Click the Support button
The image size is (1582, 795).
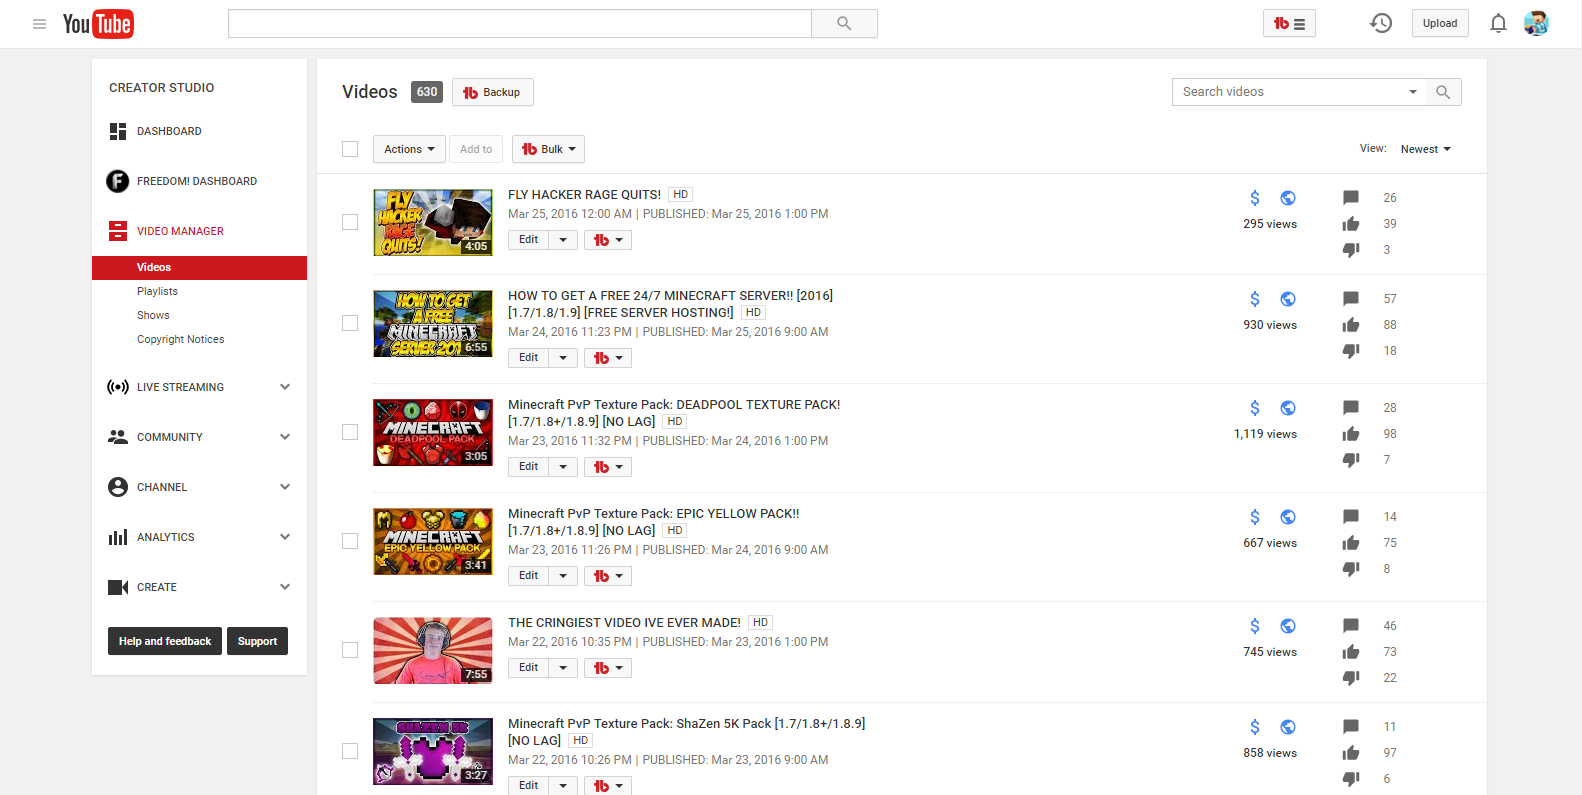point(257,641)
